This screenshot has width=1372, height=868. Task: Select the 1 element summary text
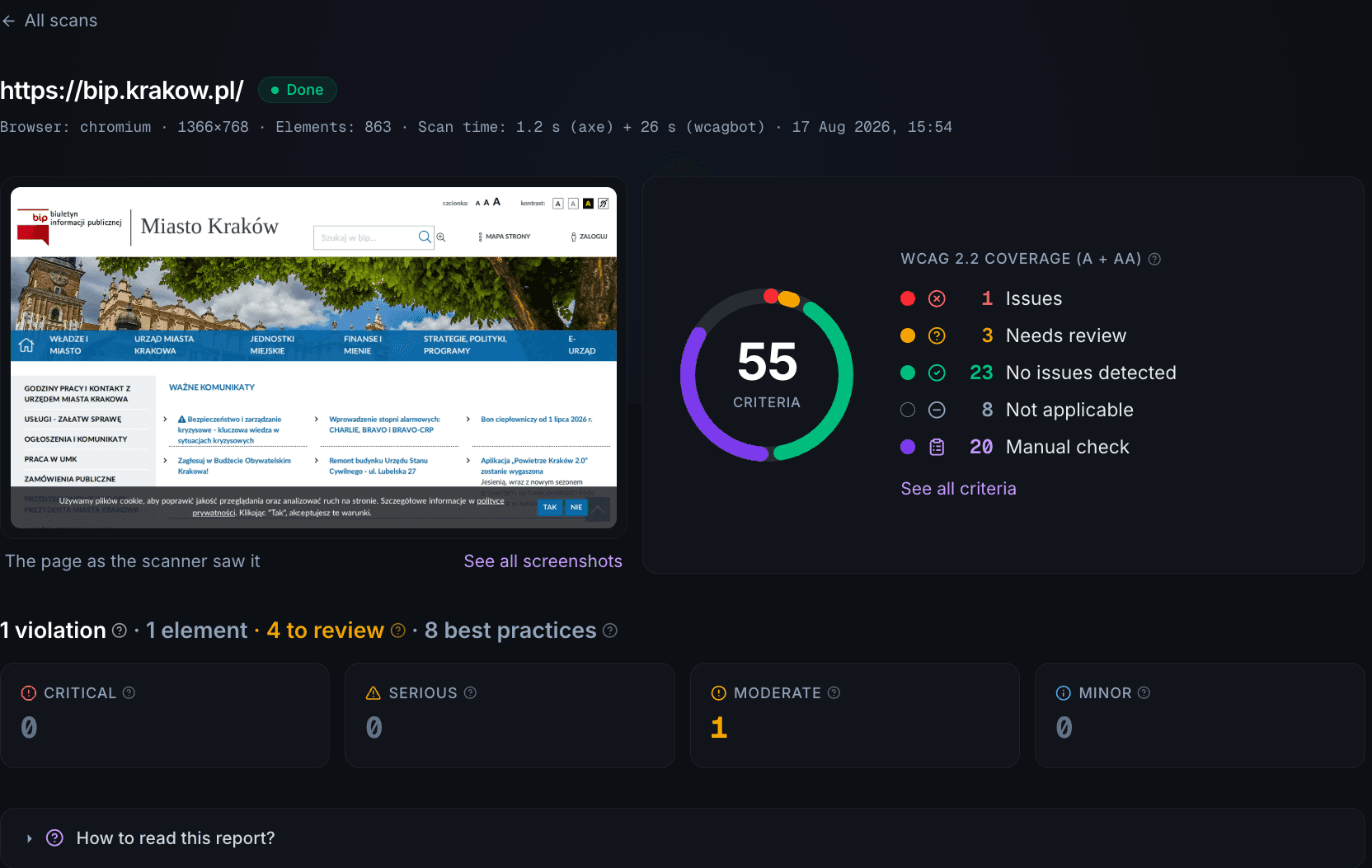point(196,631)
